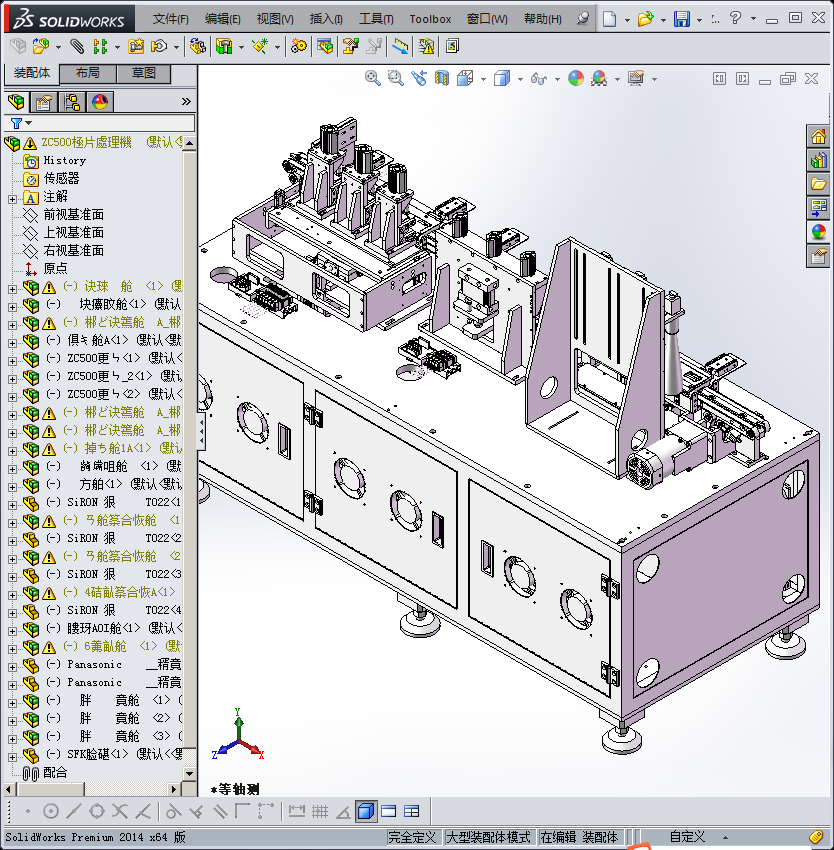The height and width of the screenshot is (850, 834).
Task: Click the Save floppy disk icon
Action: click(x=682, y=19)
